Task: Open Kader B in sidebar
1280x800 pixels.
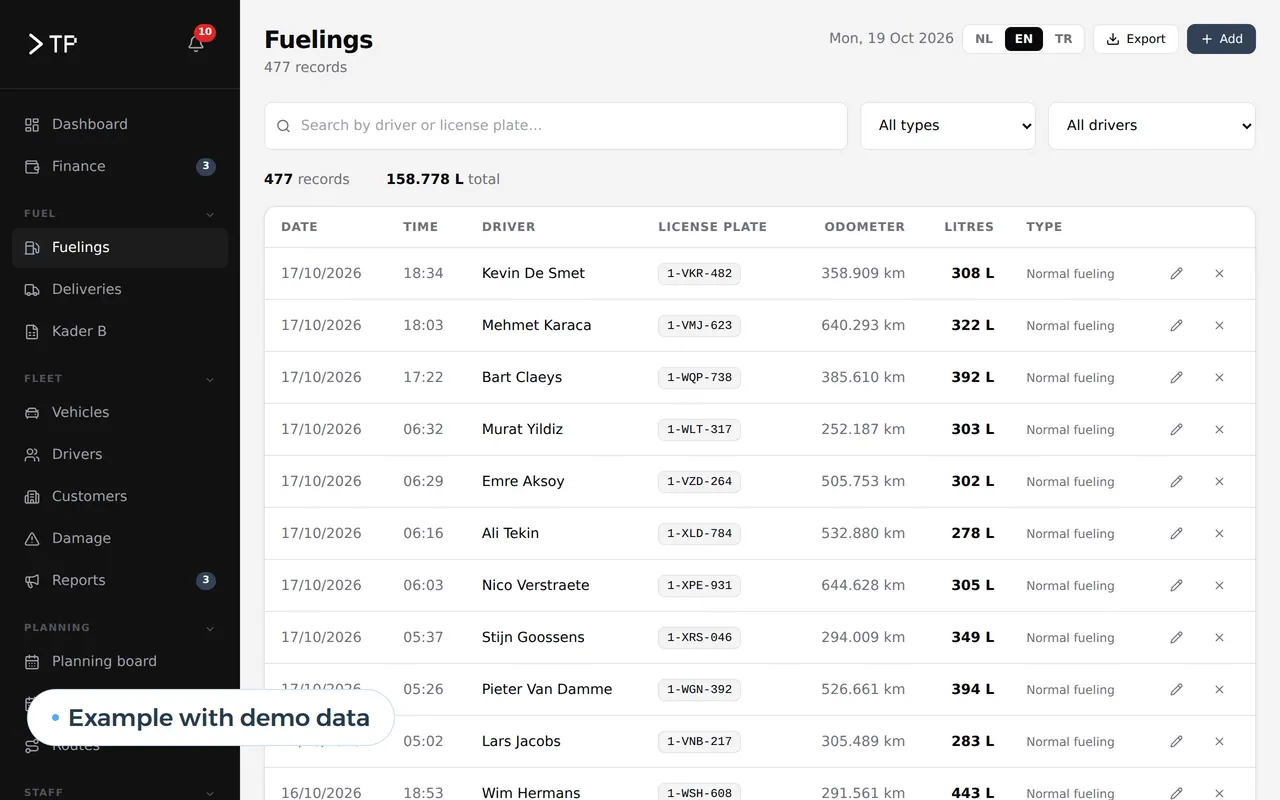Action: pyautogui.click(x=120, y=332)
